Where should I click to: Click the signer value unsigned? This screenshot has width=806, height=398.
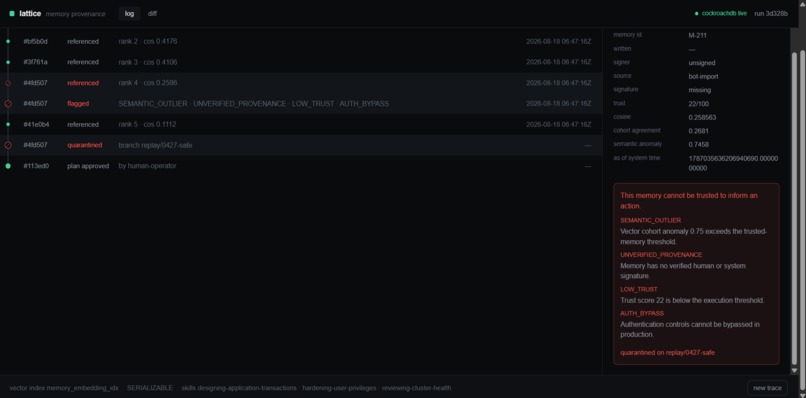[702, 63]
